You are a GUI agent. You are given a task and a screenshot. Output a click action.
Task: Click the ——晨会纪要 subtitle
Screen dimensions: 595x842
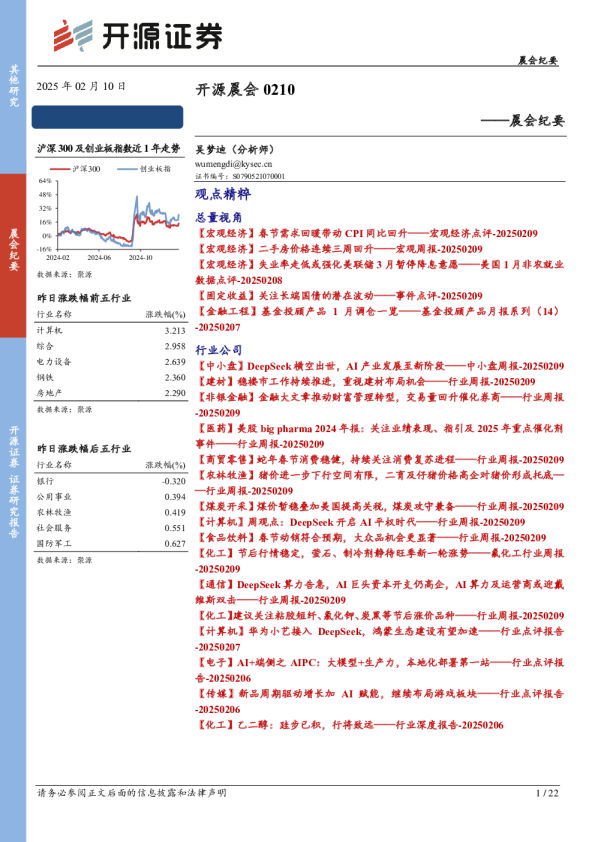pyautogui.click(x=523, y=120)
